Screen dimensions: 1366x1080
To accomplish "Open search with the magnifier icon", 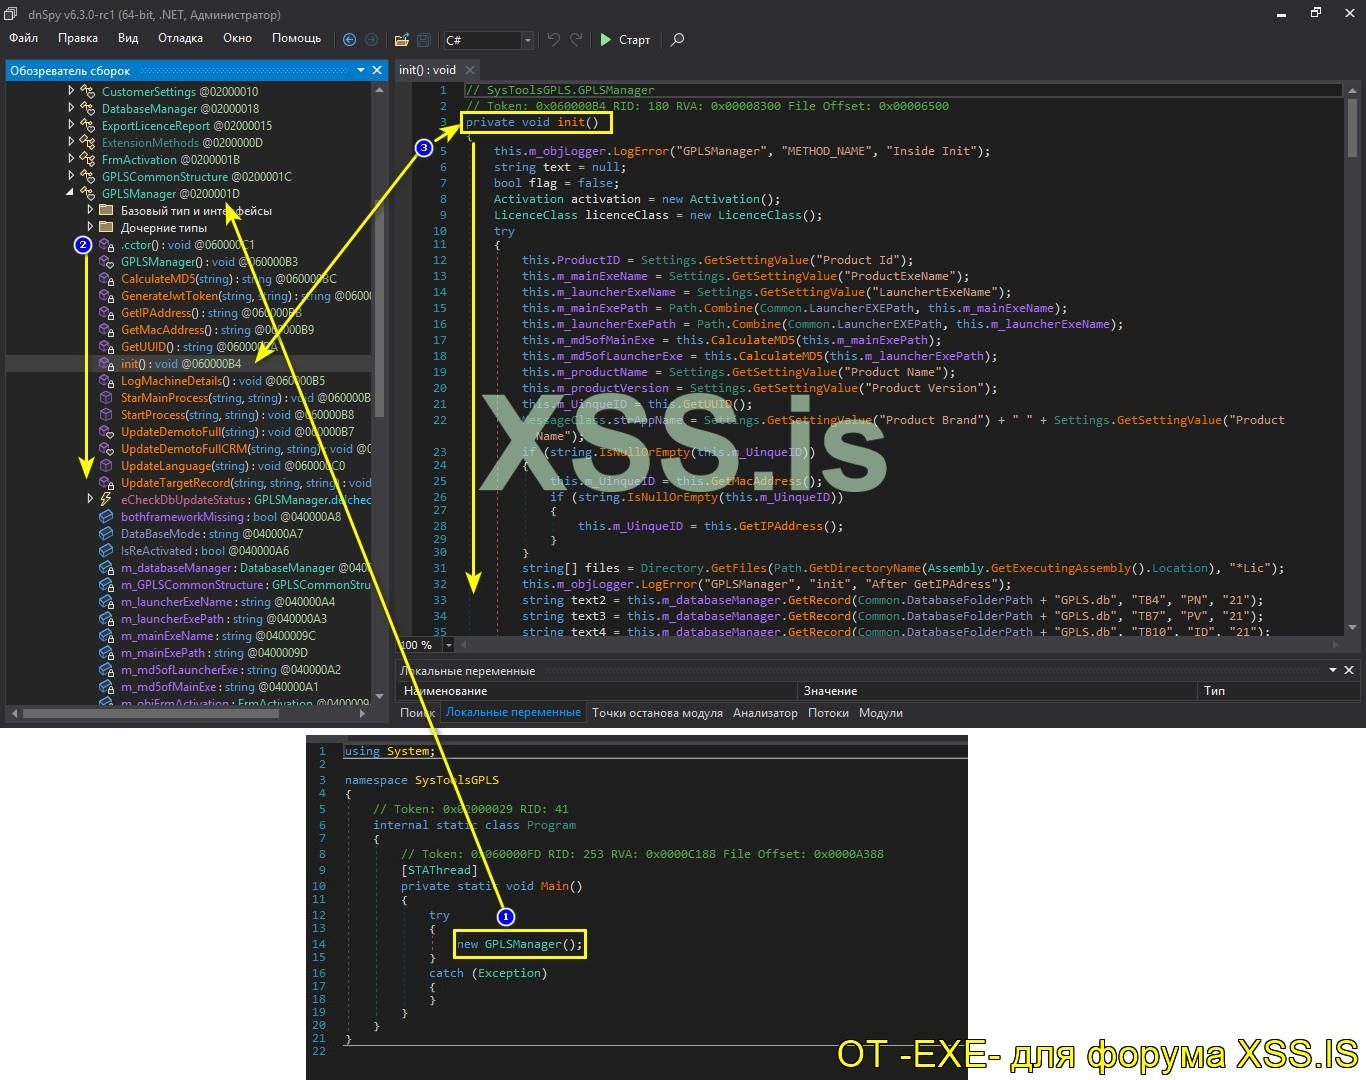I will [677, 40].
